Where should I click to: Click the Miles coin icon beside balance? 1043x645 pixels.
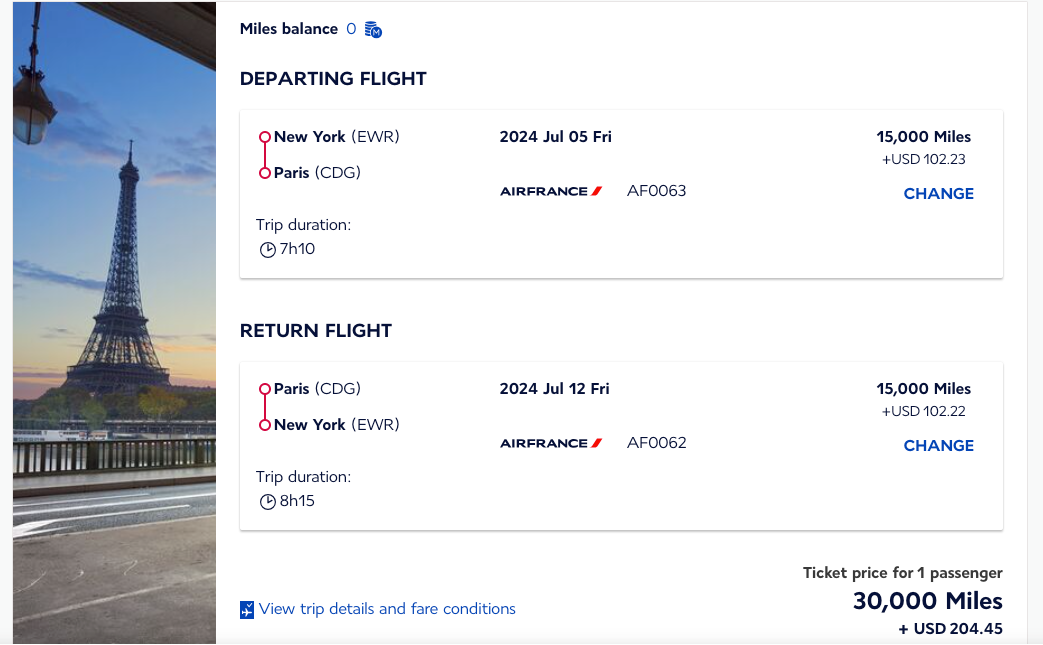(x=373, y=29)
